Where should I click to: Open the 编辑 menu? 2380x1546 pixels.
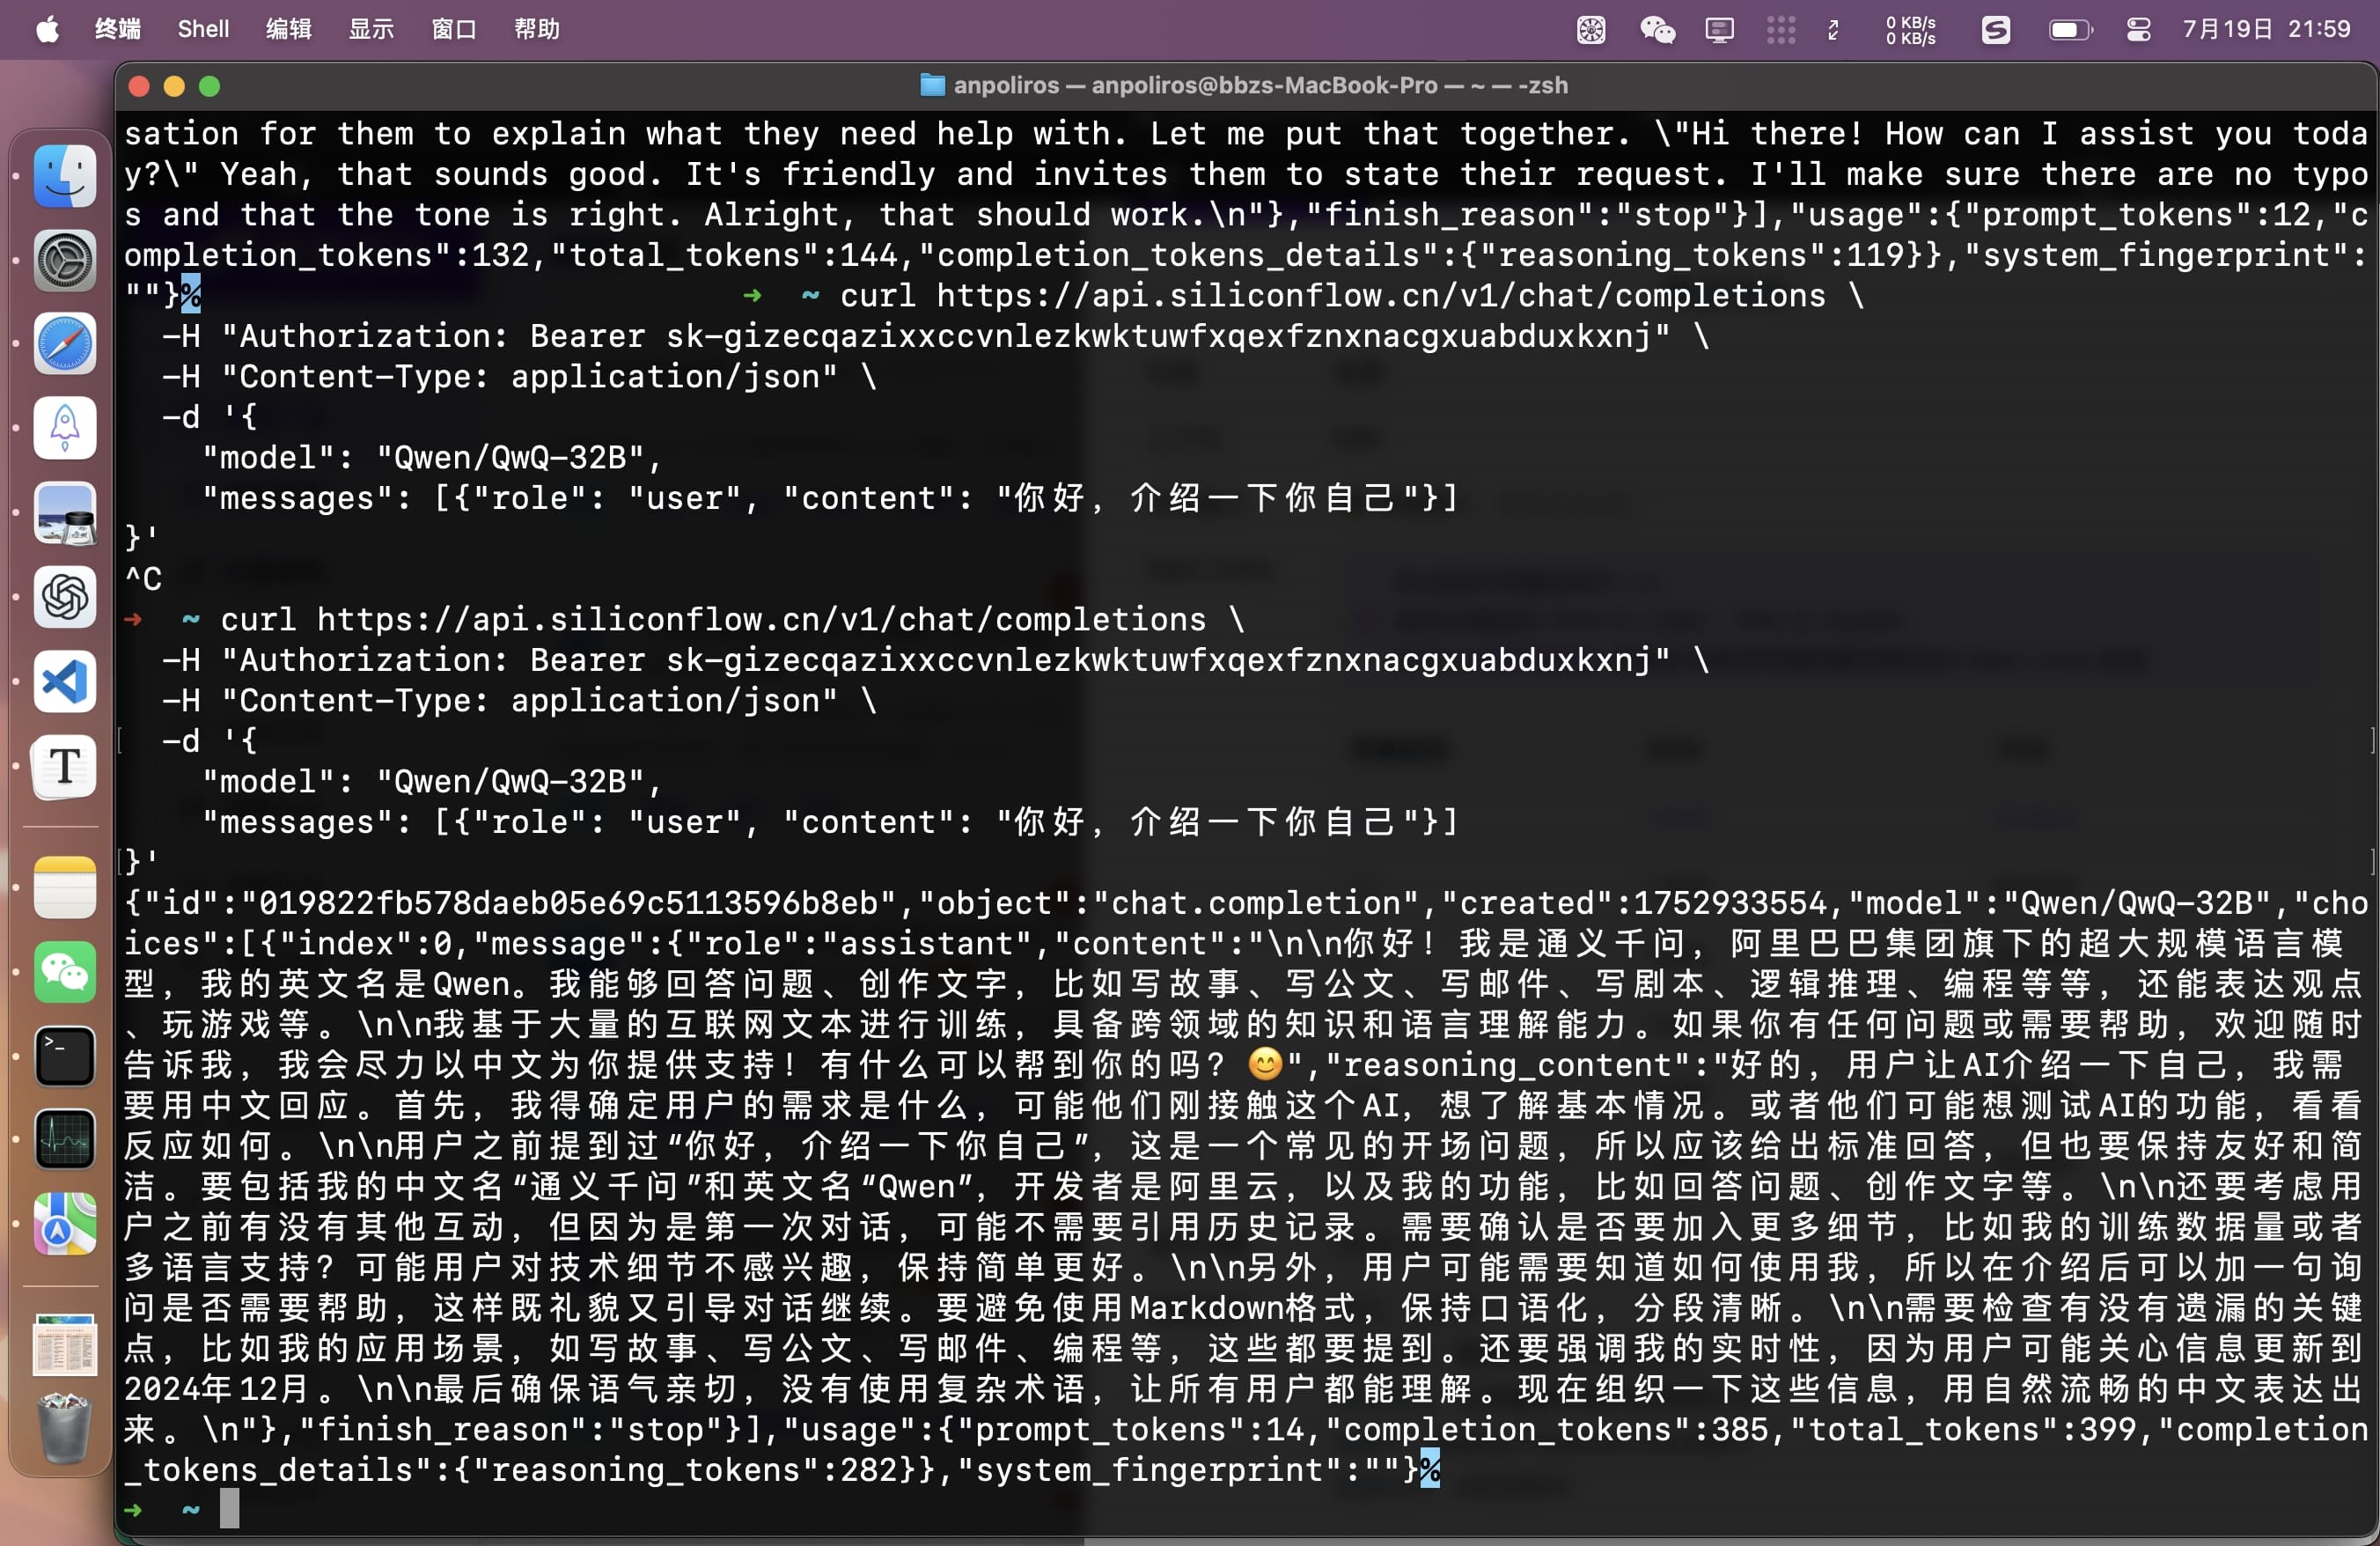pyautogui.click(x=289, y=29)
